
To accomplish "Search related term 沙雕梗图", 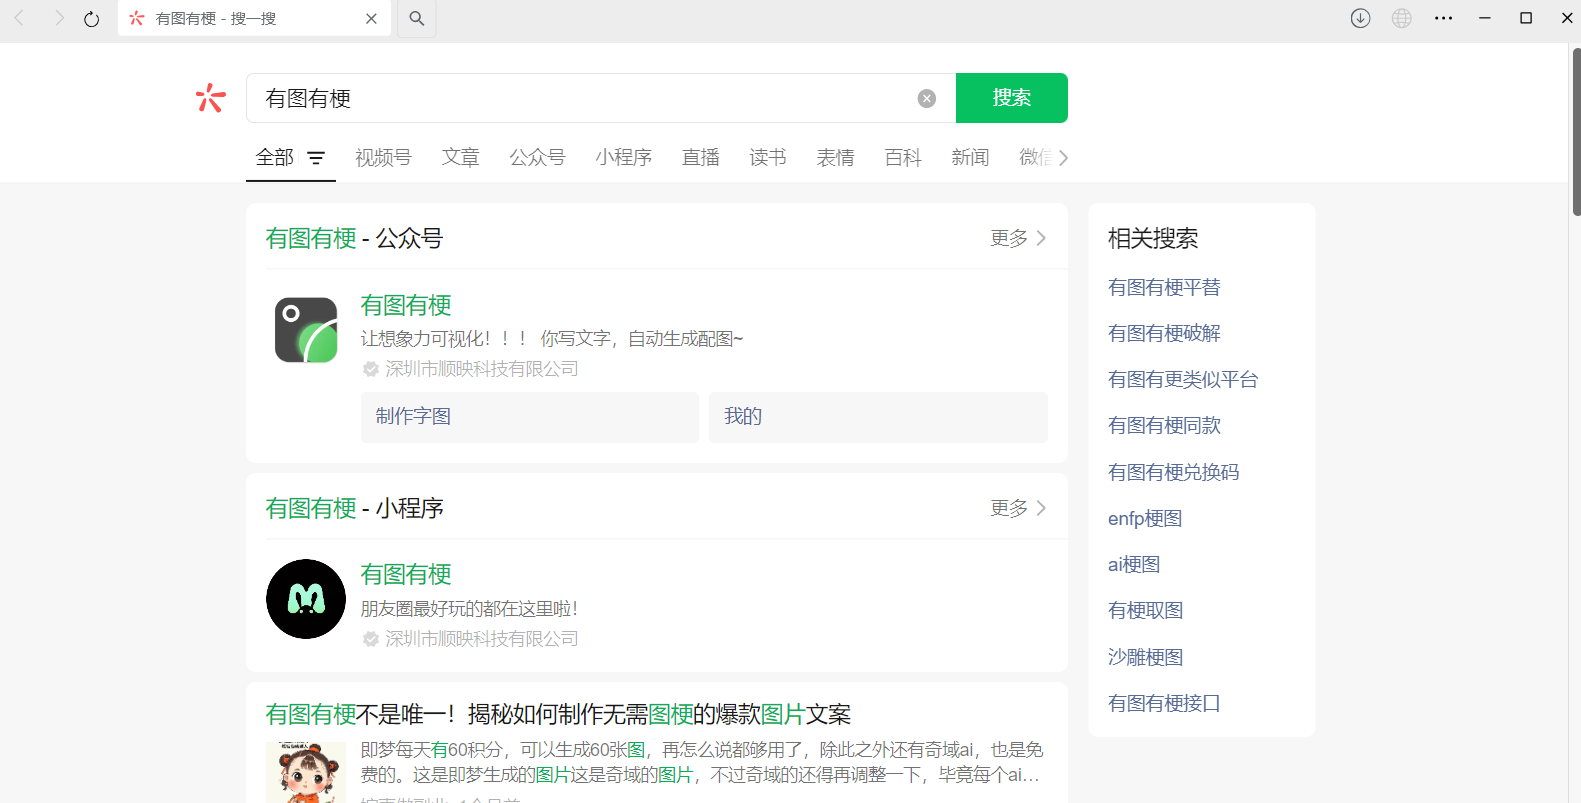I will click(x=1145, y=657).
